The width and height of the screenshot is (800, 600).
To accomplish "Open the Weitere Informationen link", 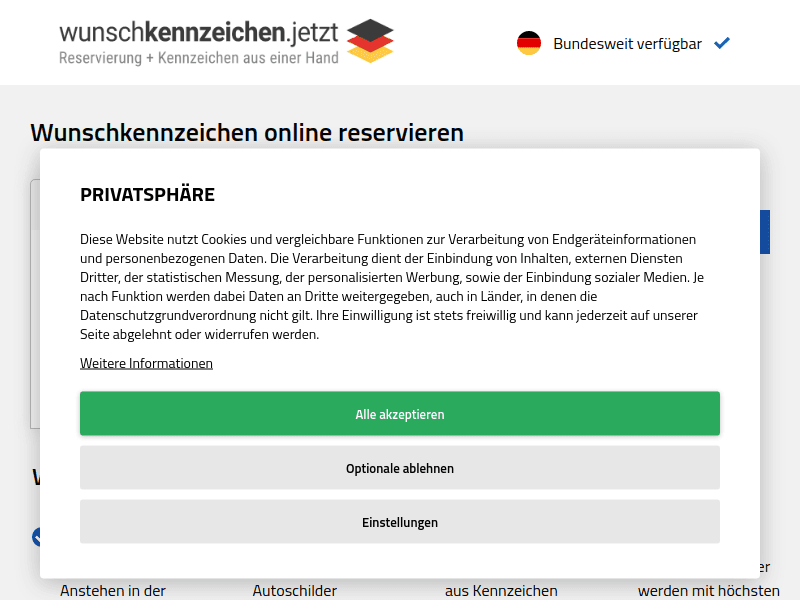I will [146, 362].
